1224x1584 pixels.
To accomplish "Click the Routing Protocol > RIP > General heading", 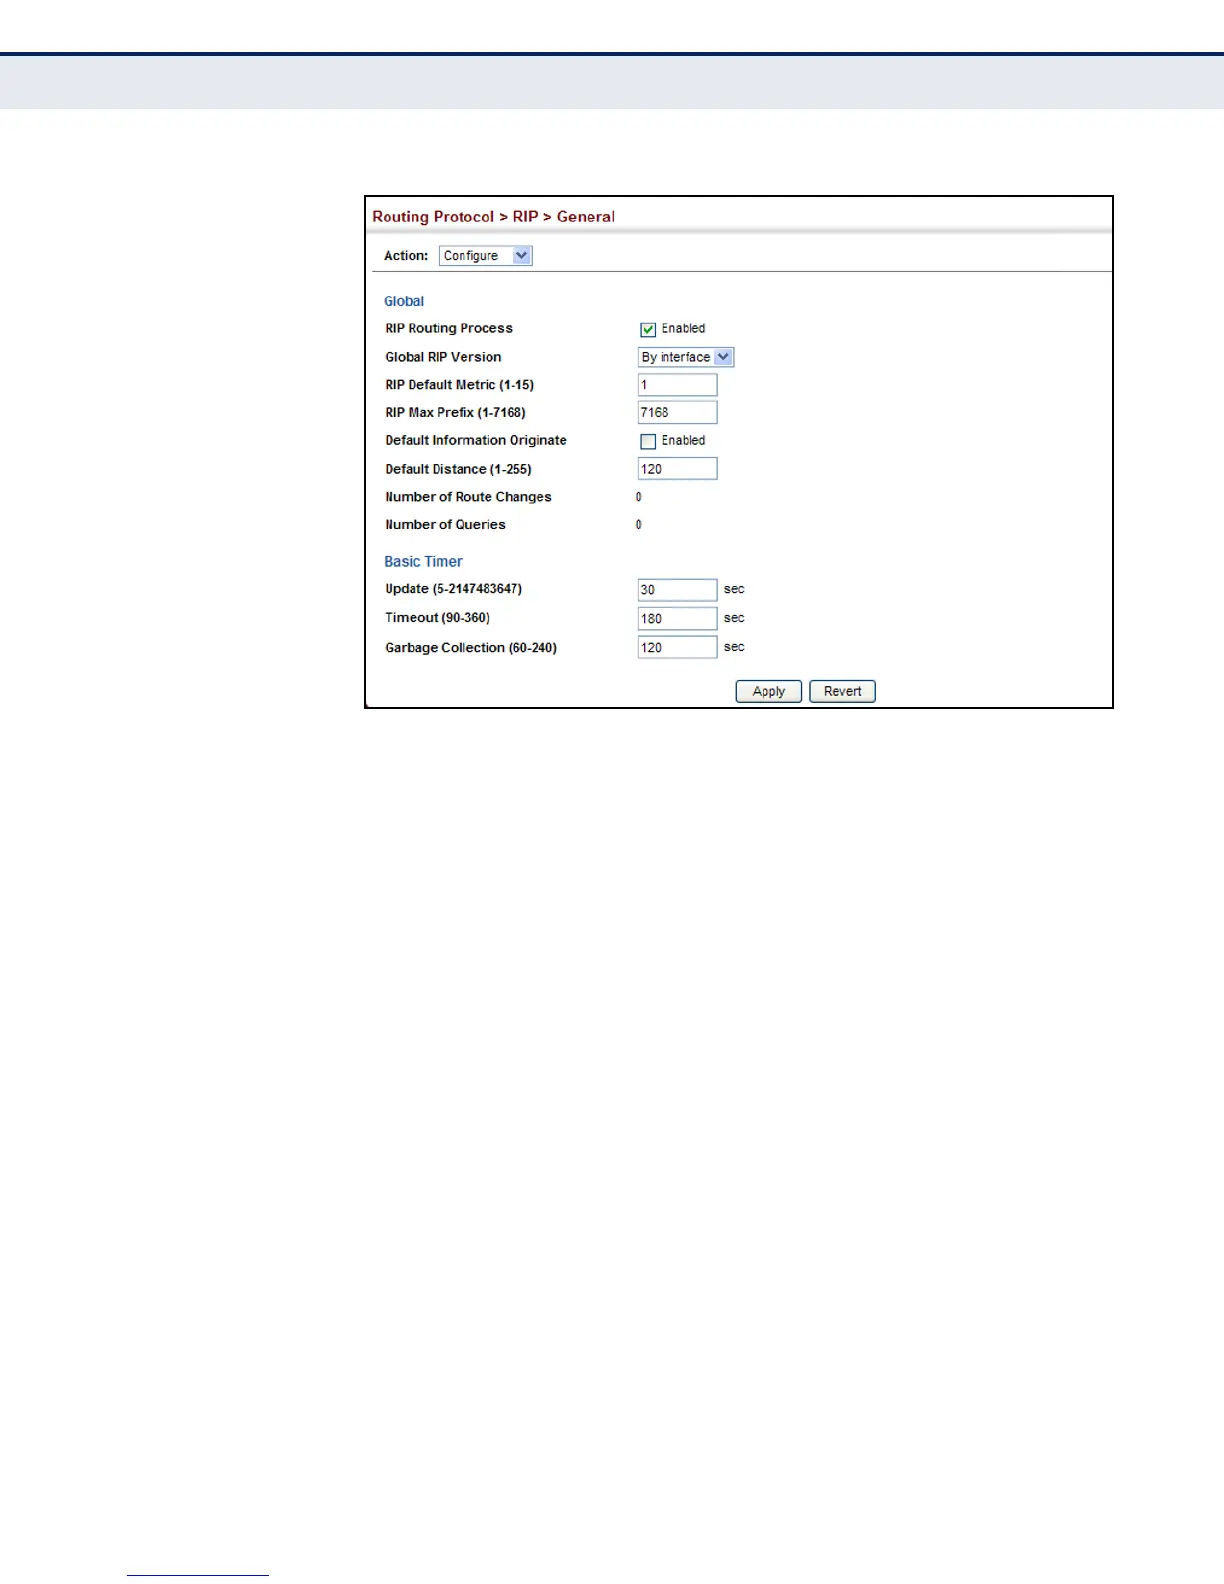I will tap(493, 217).
